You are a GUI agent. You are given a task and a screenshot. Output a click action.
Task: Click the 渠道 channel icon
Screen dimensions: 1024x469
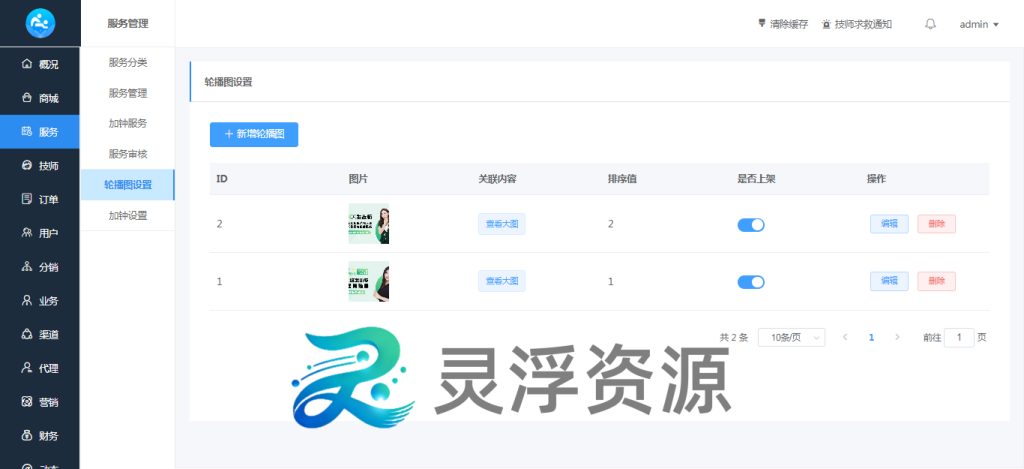click(27, 334)
